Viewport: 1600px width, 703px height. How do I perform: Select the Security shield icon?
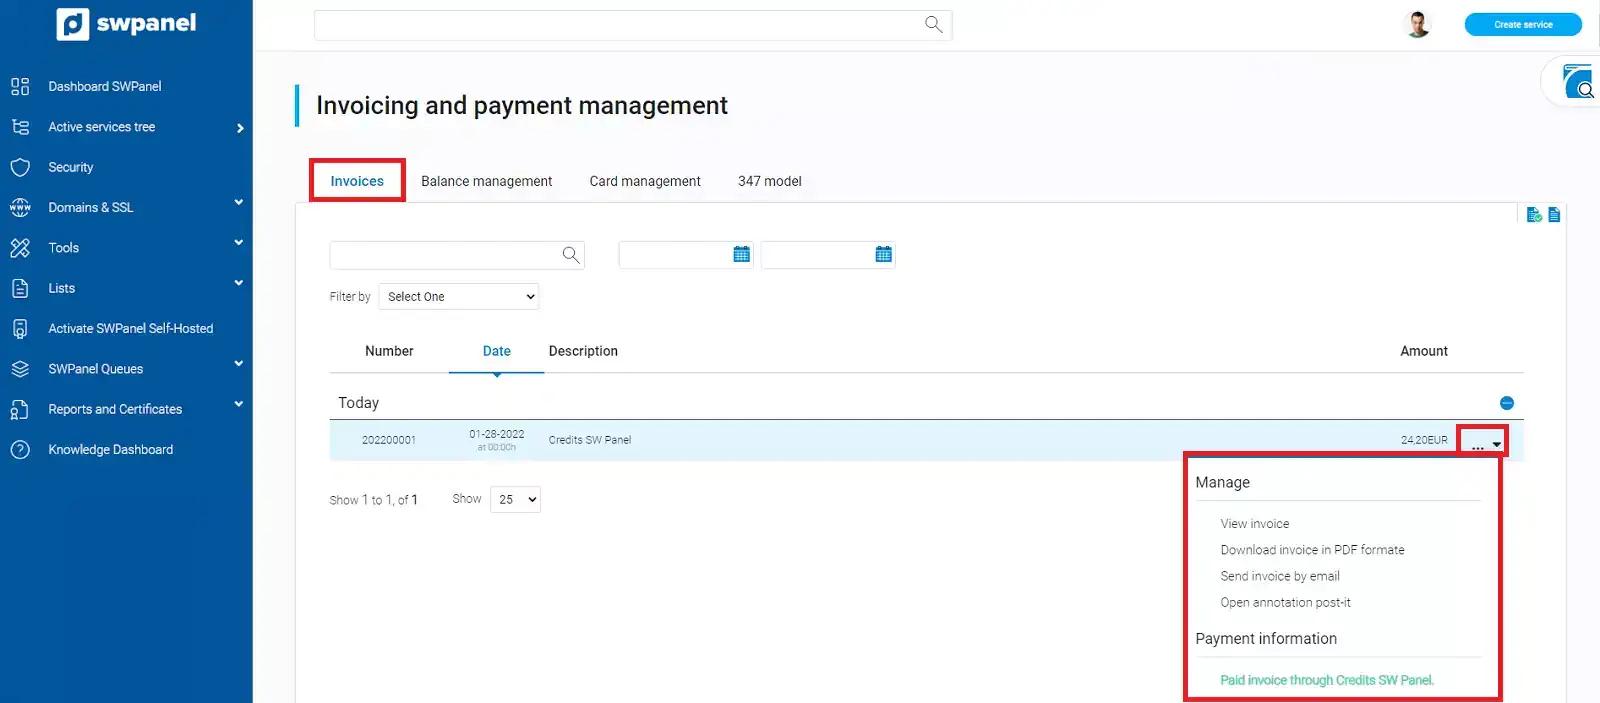coord(20,167)
